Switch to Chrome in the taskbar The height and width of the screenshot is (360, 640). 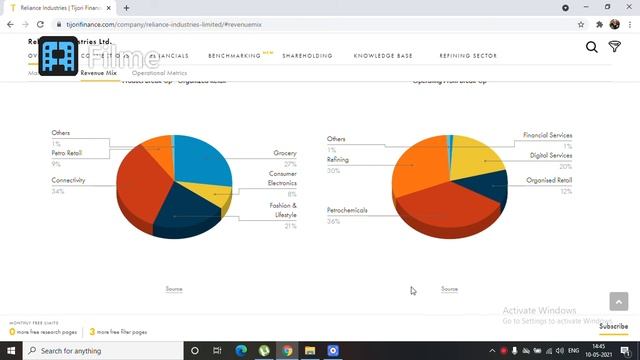click(x=287, y=351)
